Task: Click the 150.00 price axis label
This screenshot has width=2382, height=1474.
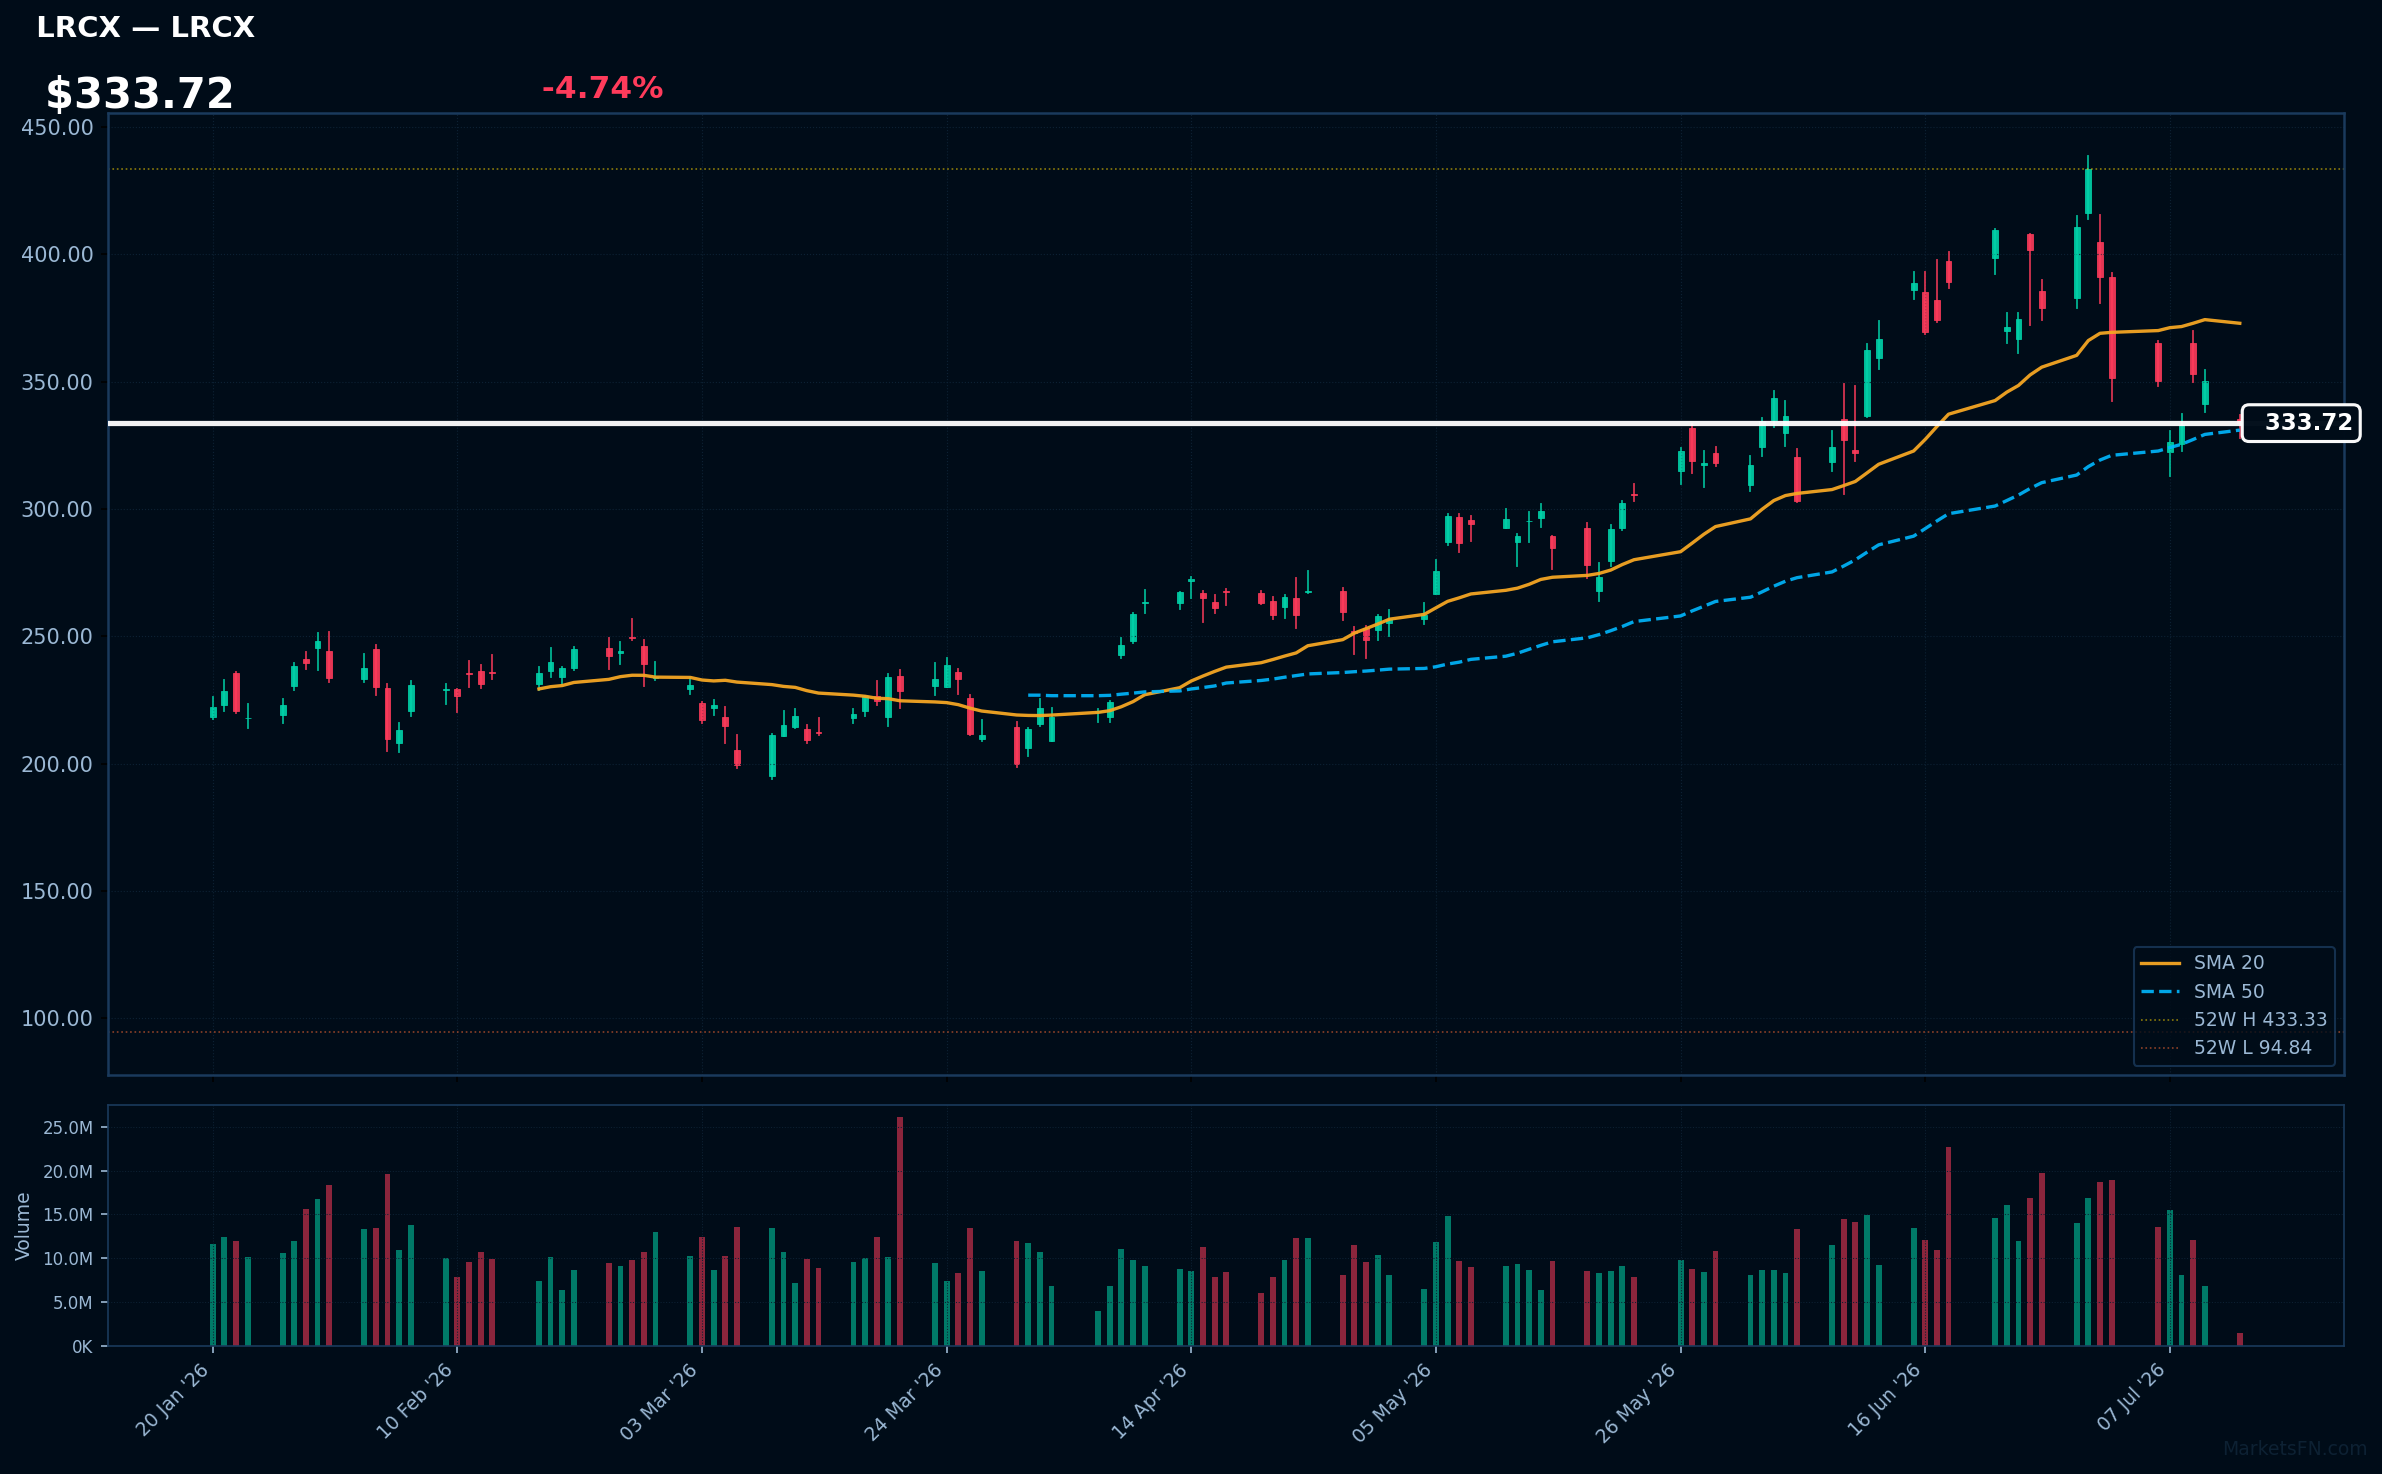Action: pyautogui.click(x=57, y=892)
